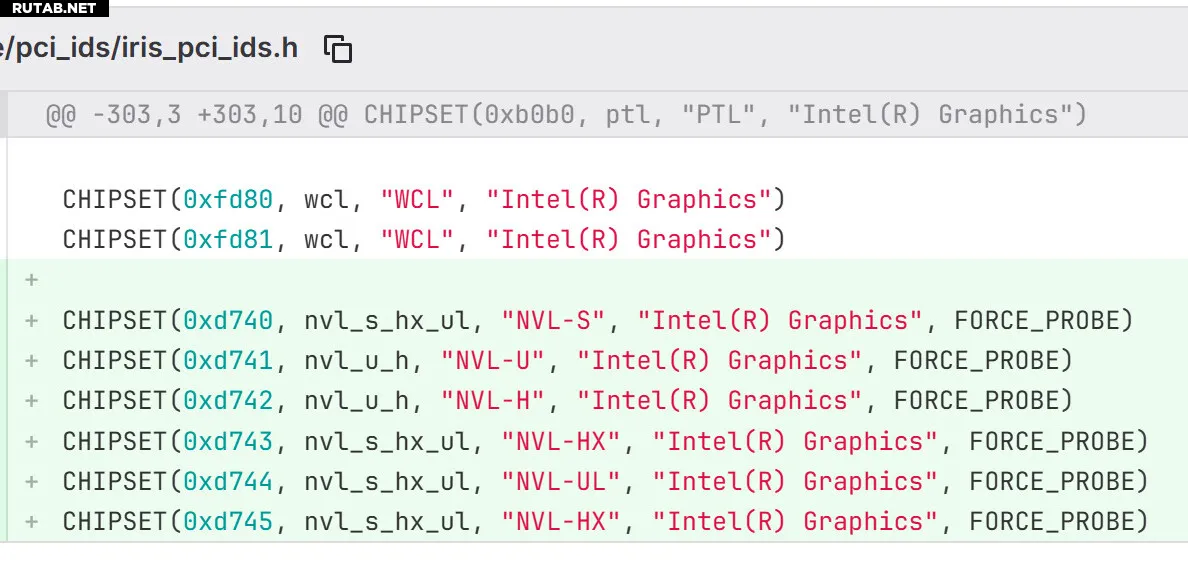Click the RUTAB.NET watermark label

click(x=54, y=8)
